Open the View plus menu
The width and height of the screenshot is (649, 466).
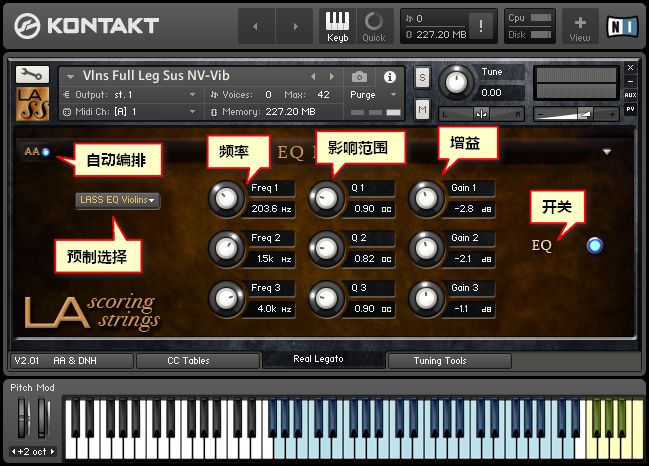(x=580, y=27)
